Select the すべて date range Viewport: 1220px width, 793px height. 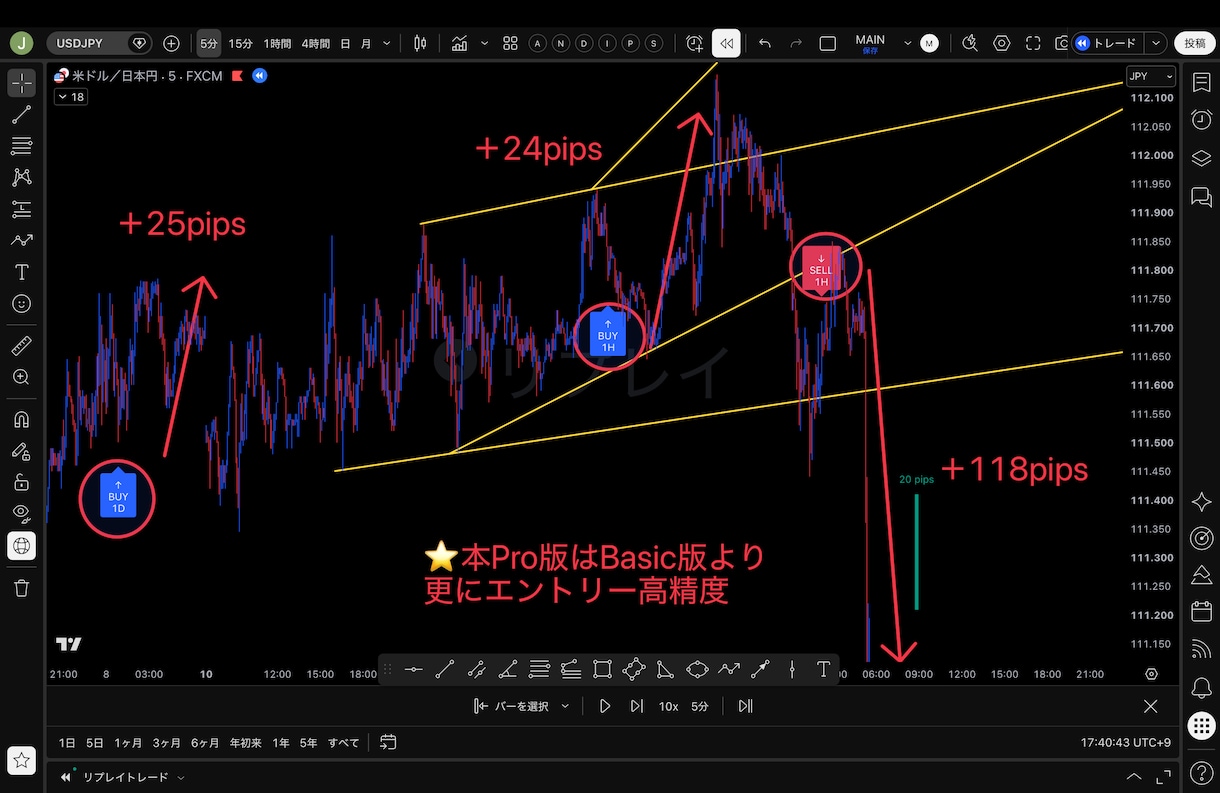(343, 743)
